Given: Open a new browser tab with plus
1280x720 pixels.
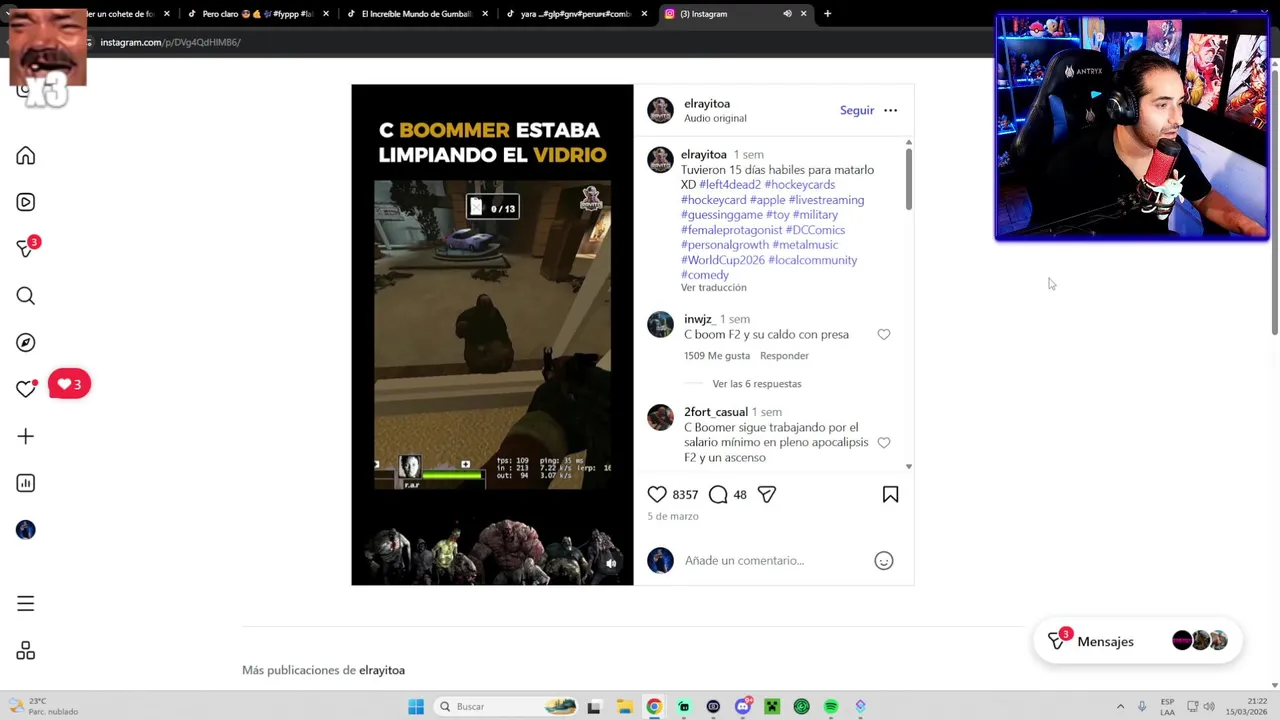Looking at the screenshot, I should click(x=827, y=14).
